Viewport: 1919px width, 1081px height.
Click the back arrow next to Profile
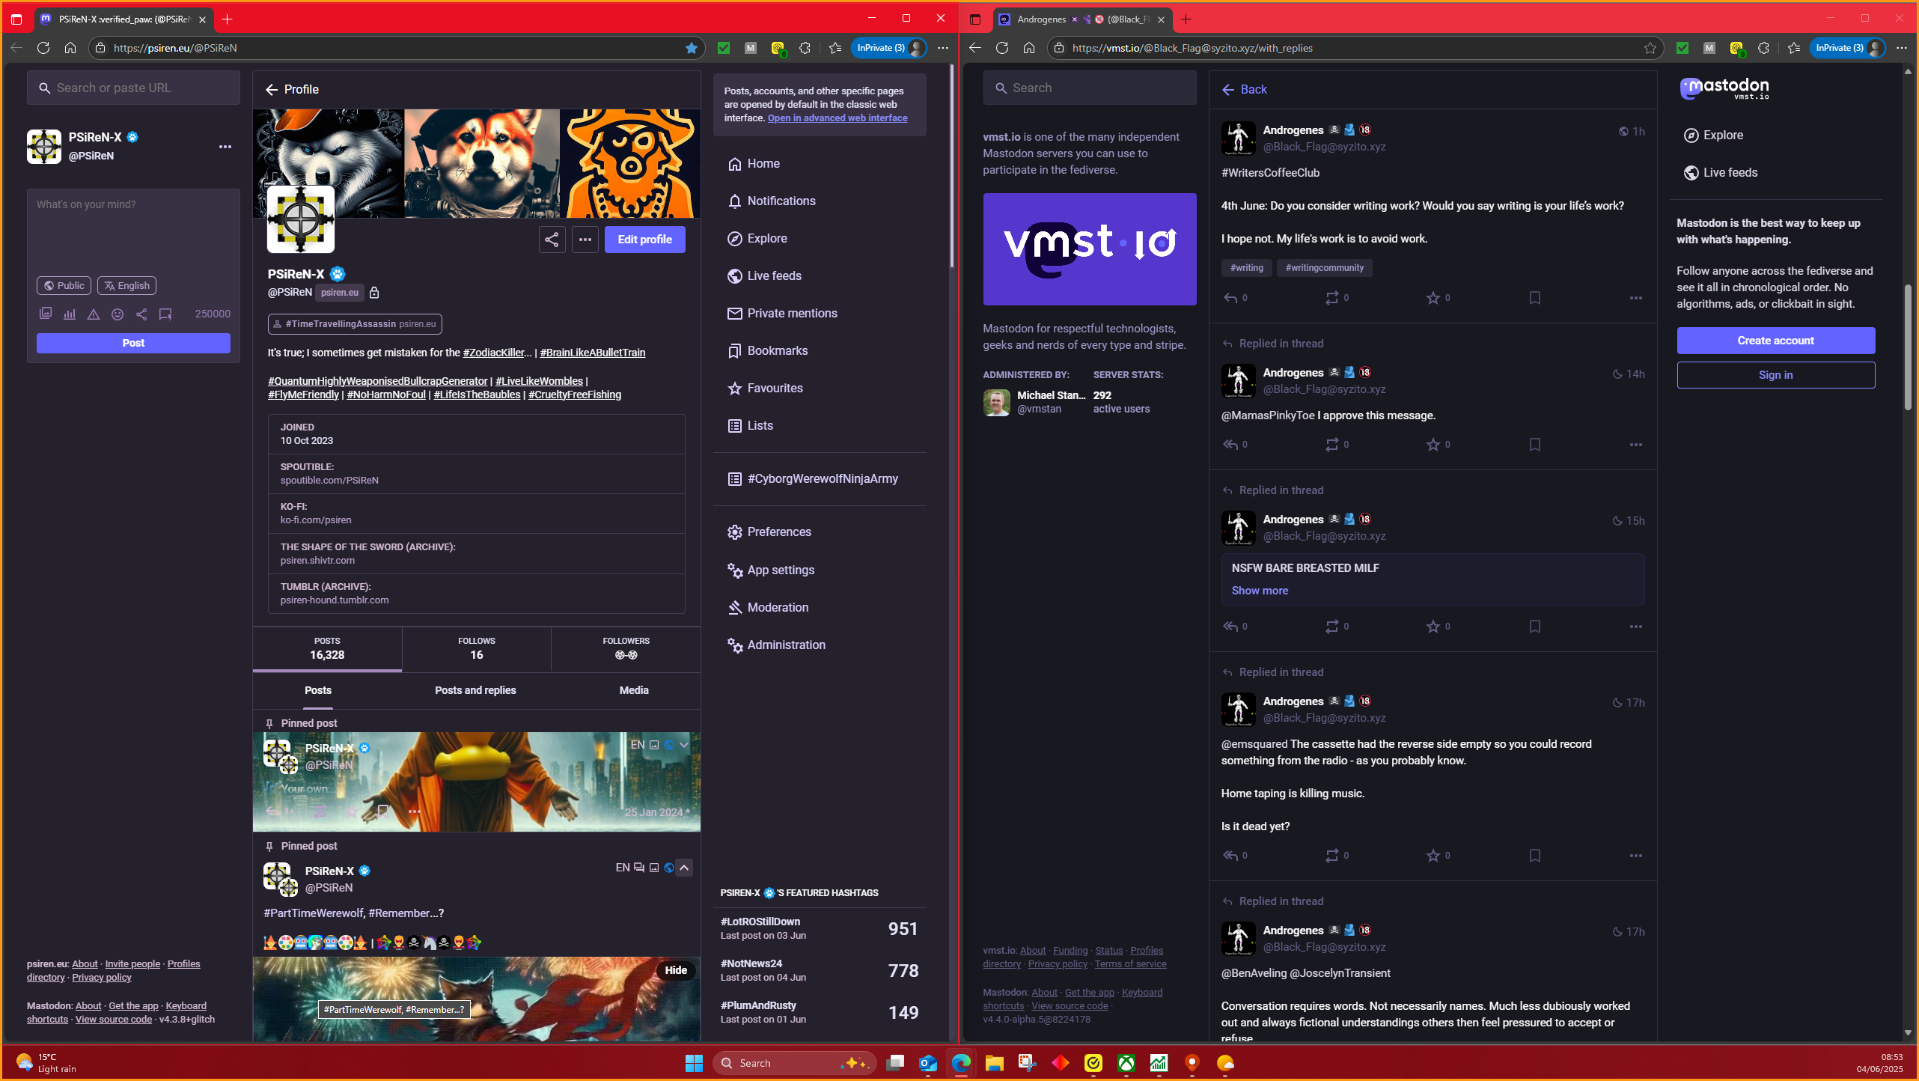[x=272, y=90]
